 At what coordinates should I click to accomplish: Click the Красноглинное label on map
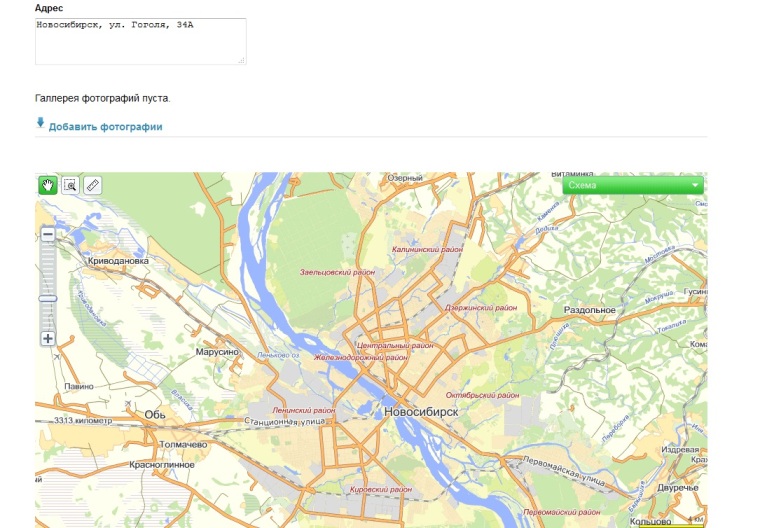coord(161,464)
